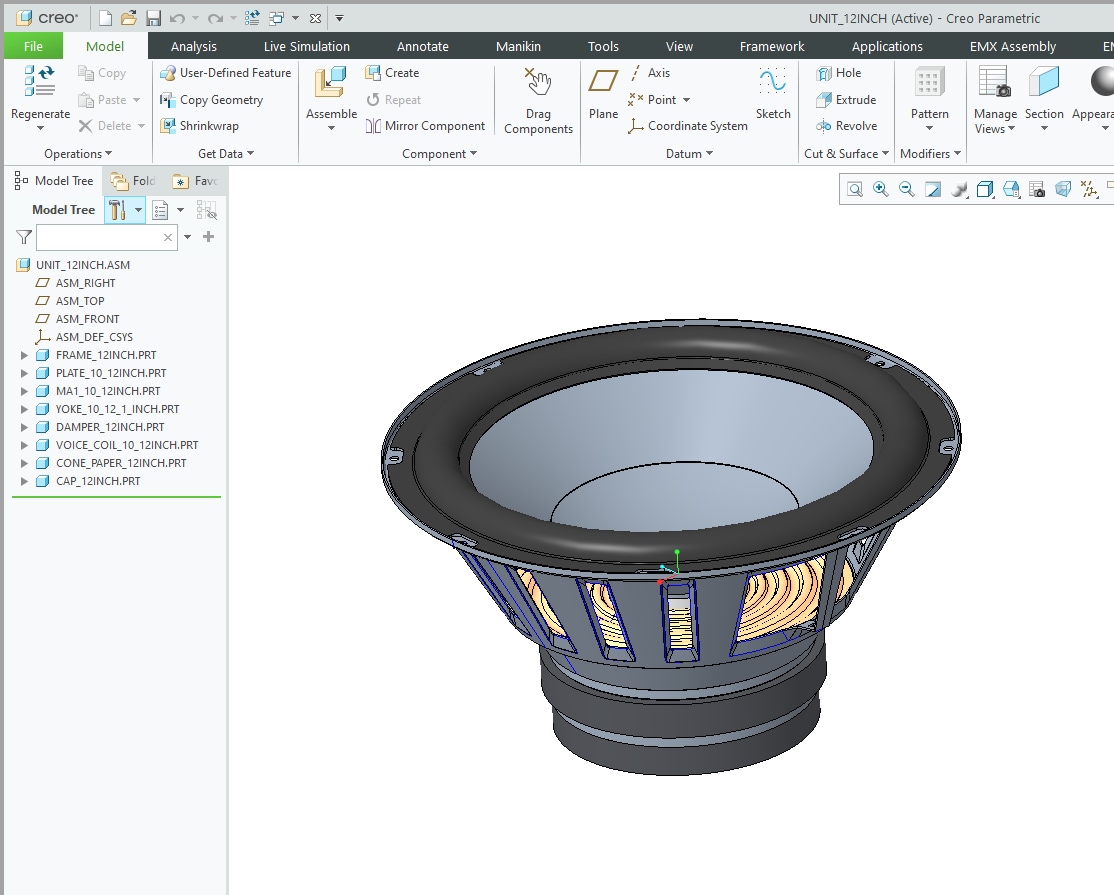This screenshot has height=895, width=1114.
Task: Switch to the Folder browser tab
Action: (x=134, y=181)
